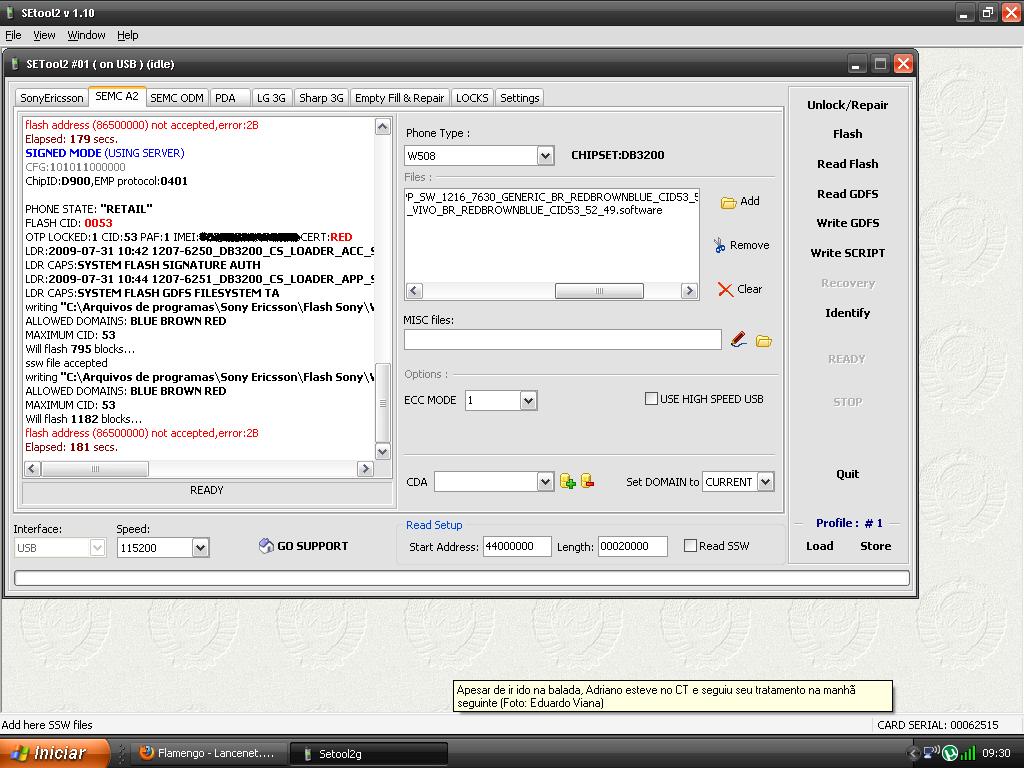Viewport: 1024px width, 768px height.
Task: Switch to the Sharp 3G tab
Action: (x=321, y=98)
